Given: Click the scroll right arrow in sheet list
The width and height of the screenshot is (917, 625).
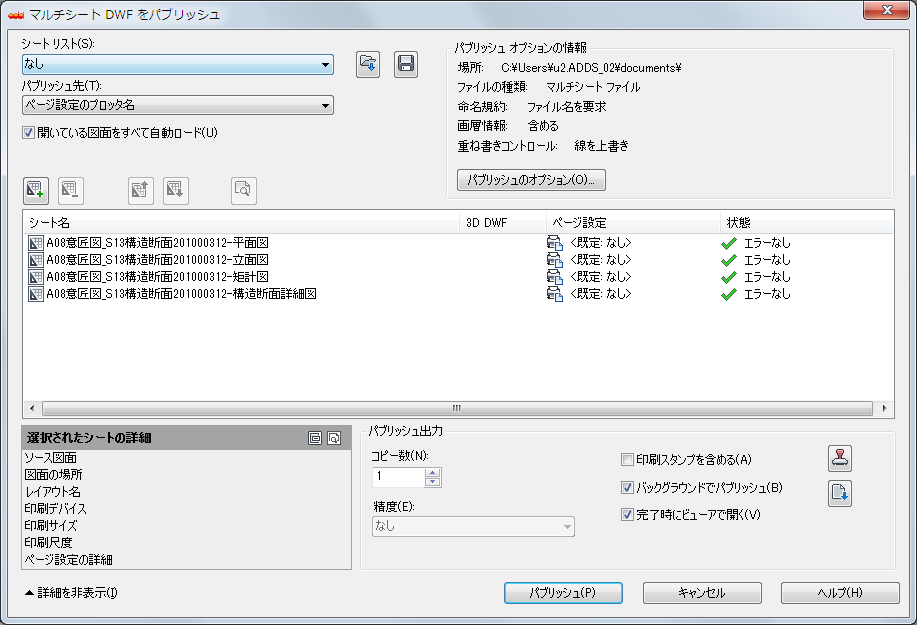Looking at the screenshot, I should point(884,408).
